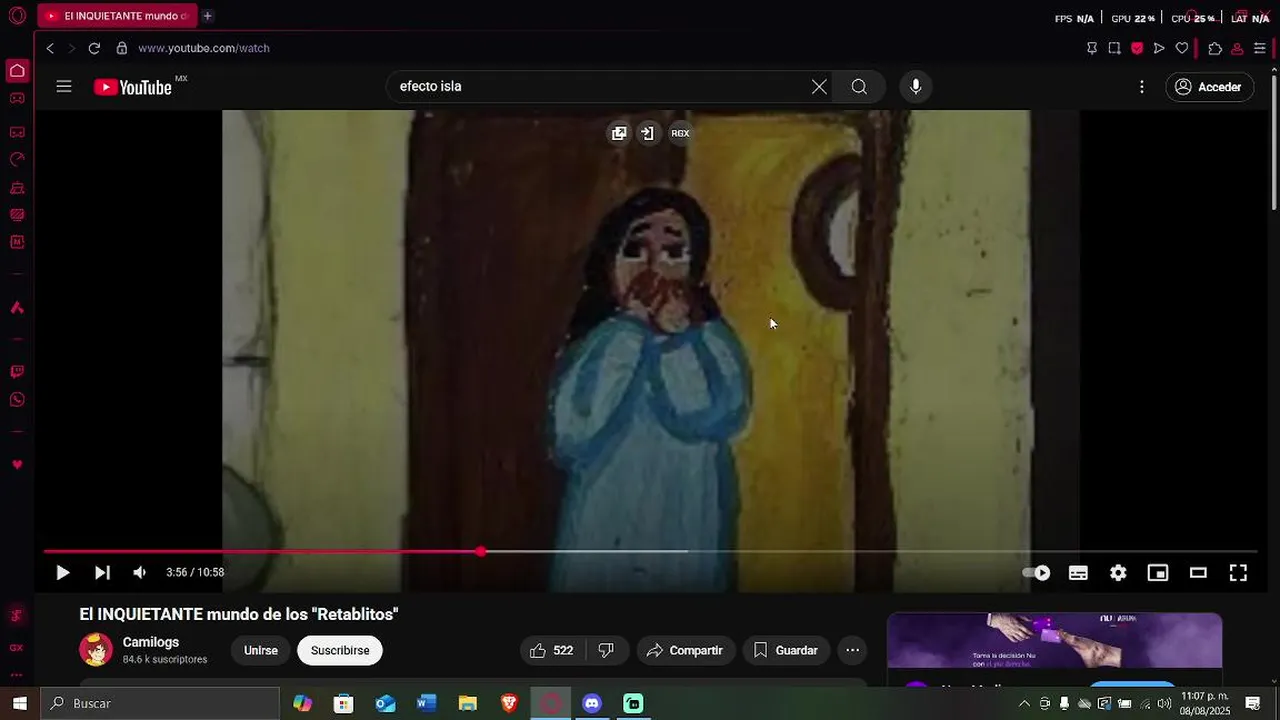Open a new browser tab
The height and width of the screenshot is (720, 1280).
[208, 16]
